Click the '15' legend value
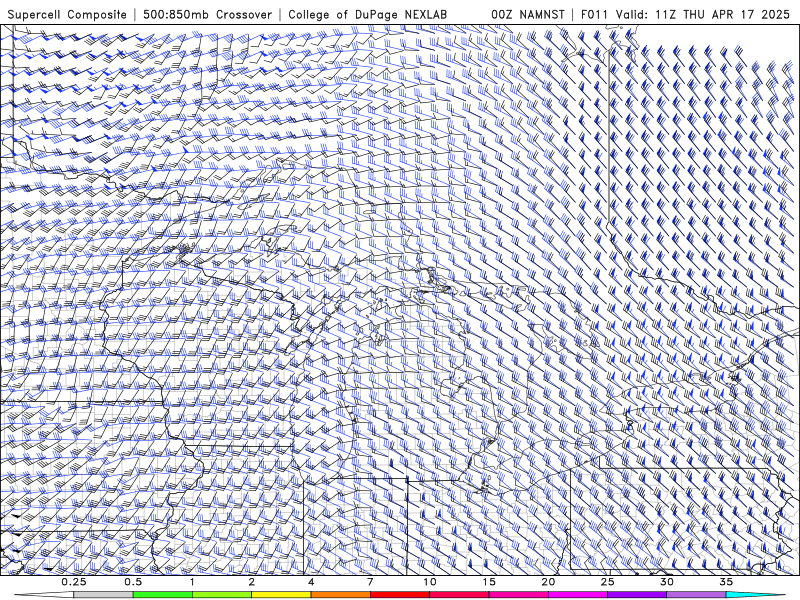 click(x=489, y=582)
